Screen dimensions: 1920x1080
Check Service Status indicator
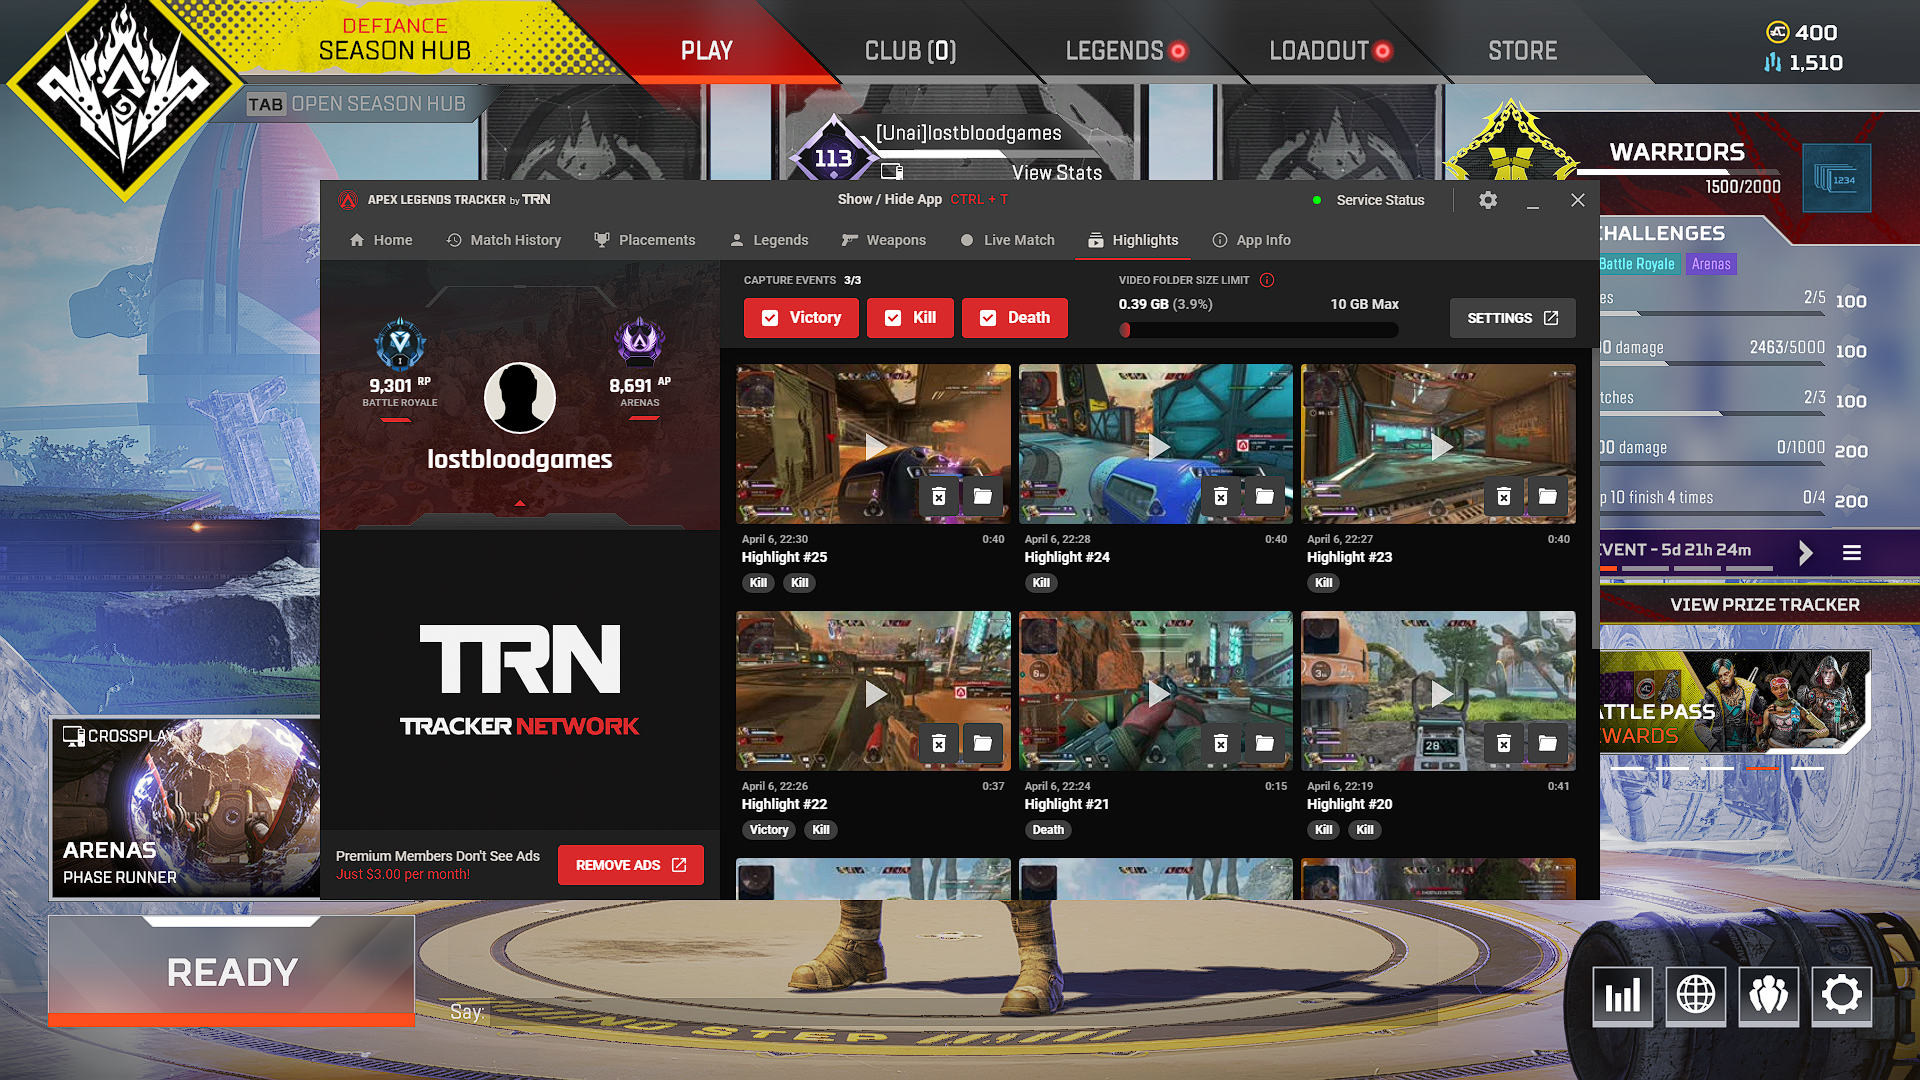pyautogui.click(x=1369, y=200)
